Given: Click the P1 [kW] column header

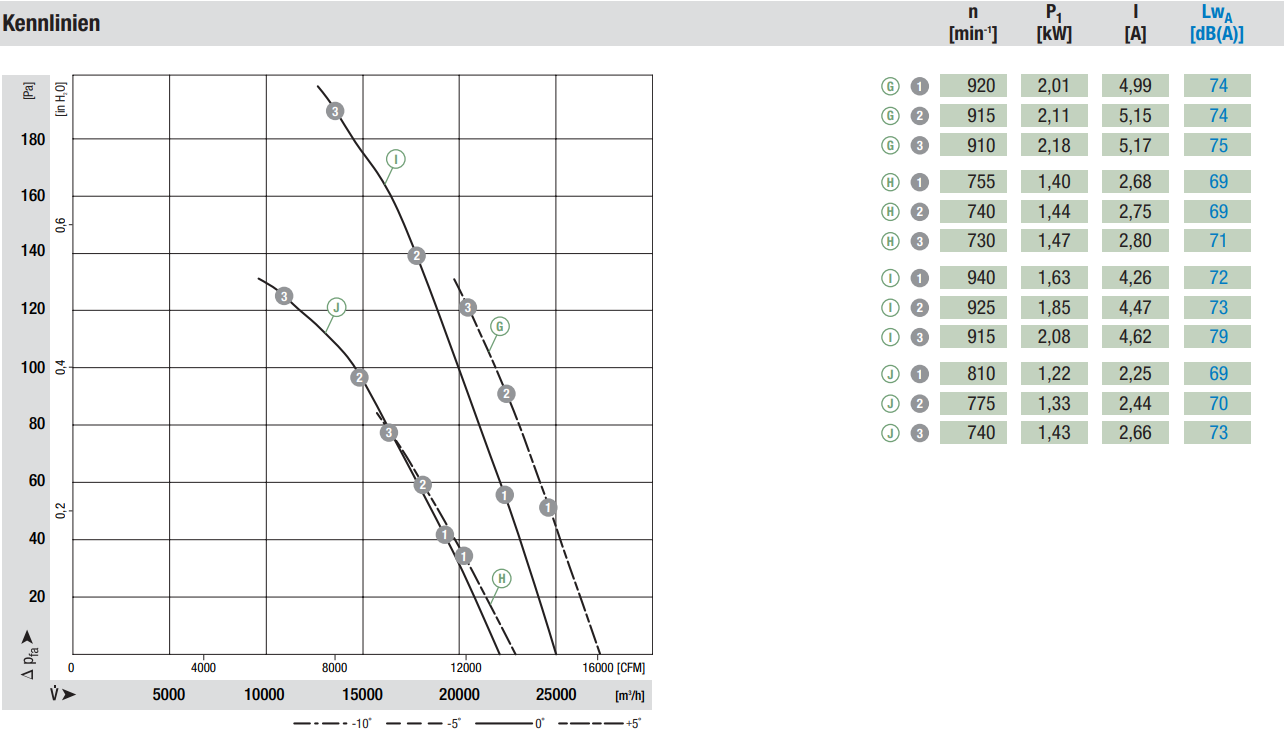Looking at the screenshot, I should click(x=1054, y=22).
